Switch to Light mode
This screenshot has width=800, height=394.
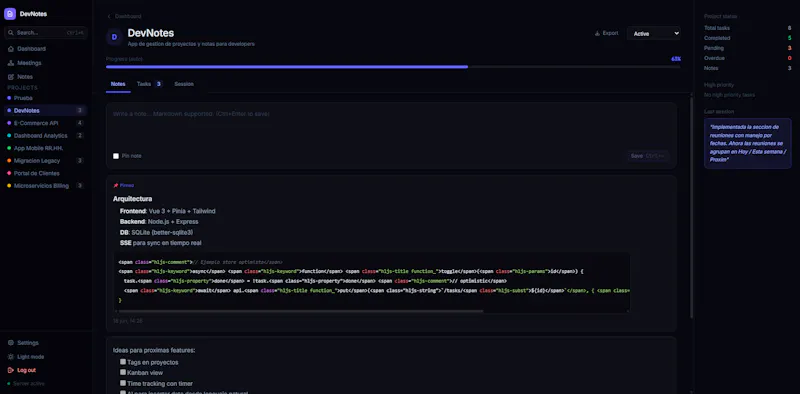coord(45,357)
